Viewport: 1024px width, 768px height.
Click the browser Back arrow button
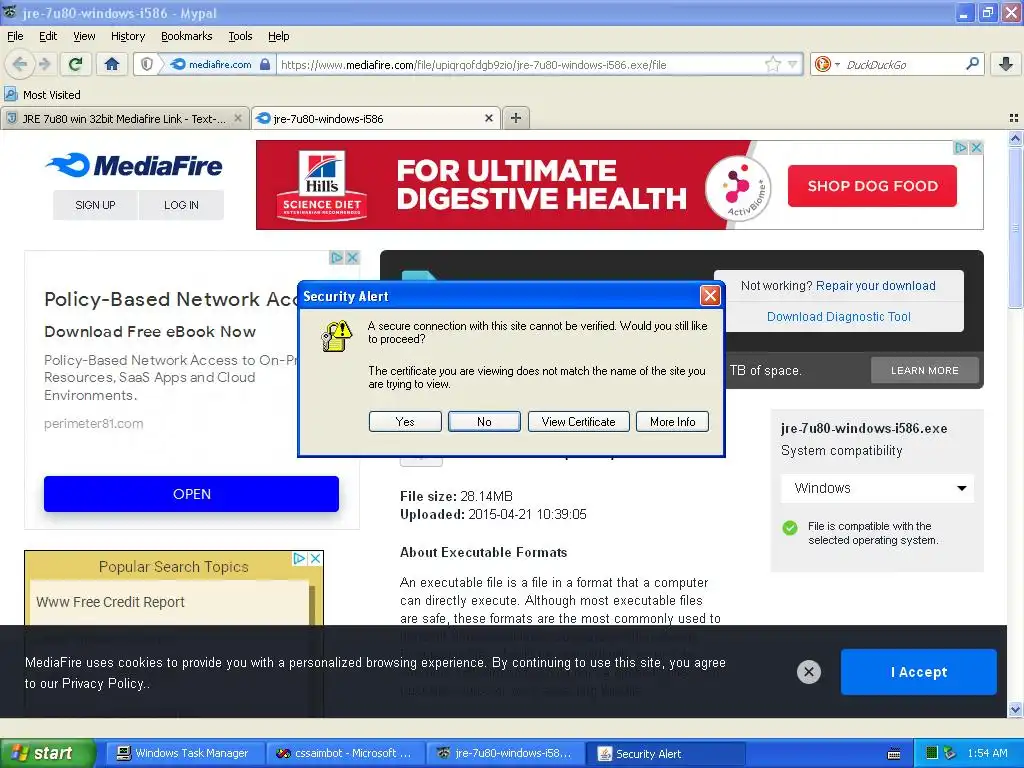[x=20, y=64]
